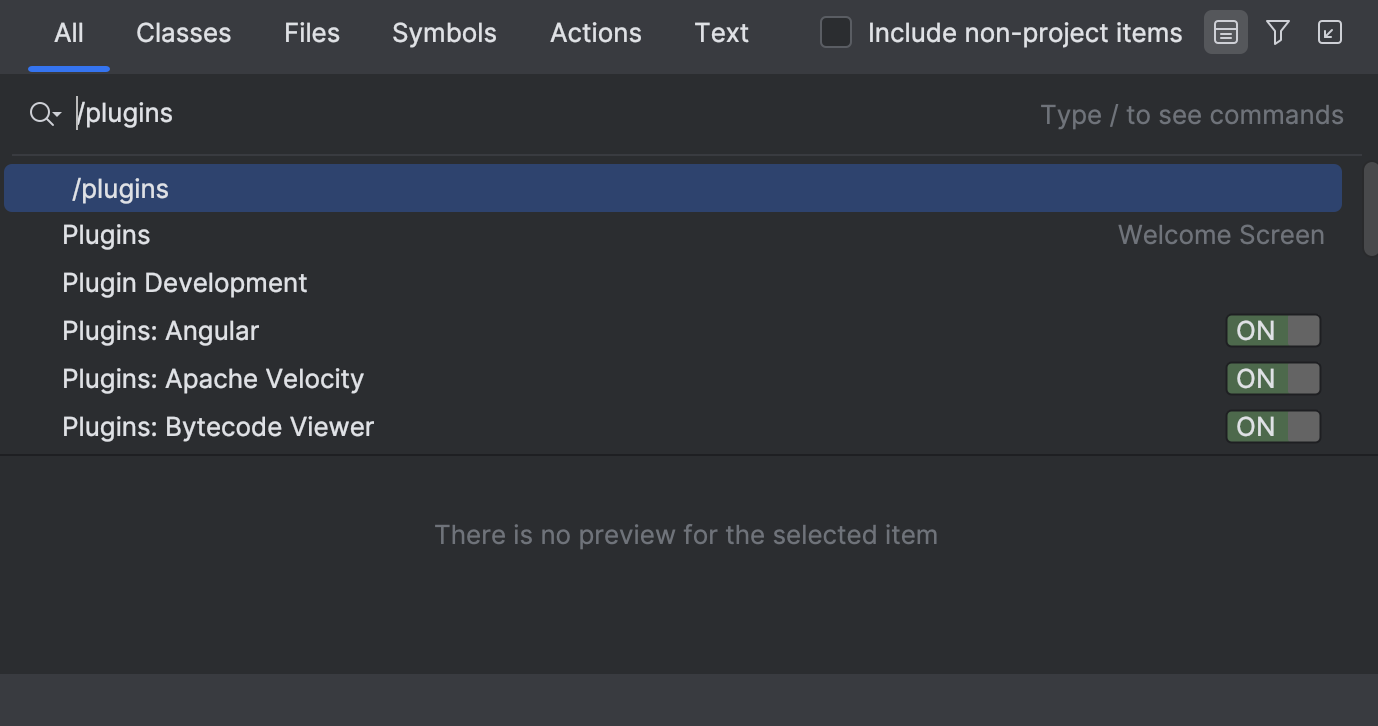Open Plugins from the Welcome Screen result
Screen dimensions: 1378x726
pyautogui.click(x=106, y=234)
